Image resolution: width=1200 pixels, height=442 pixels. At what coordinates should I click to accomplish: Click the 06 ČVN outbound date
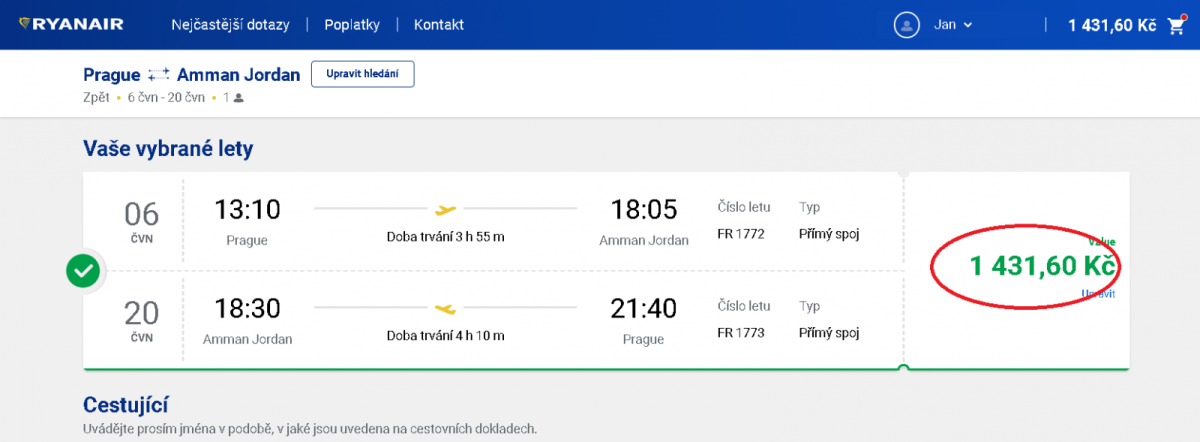(x=141, y=220)
